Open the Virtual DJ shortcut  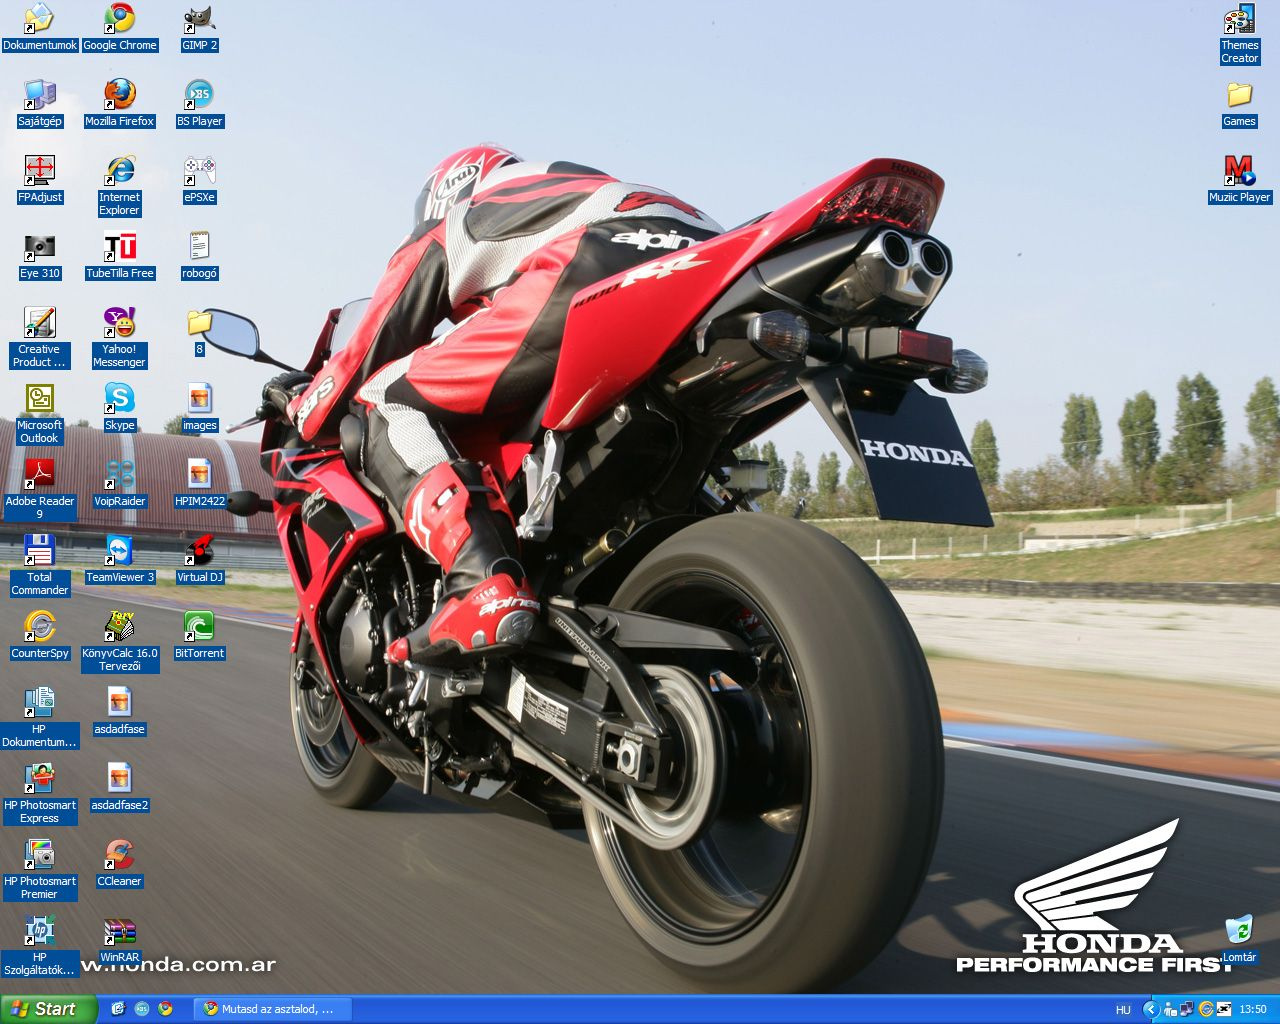[199, 560]
